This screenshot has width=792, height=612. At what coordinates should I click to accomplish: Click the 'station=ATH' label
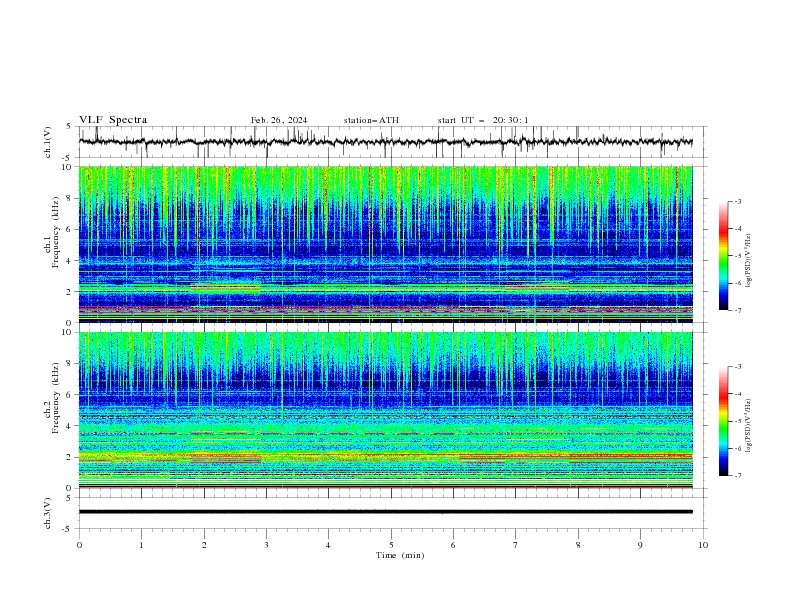point(371,120)
